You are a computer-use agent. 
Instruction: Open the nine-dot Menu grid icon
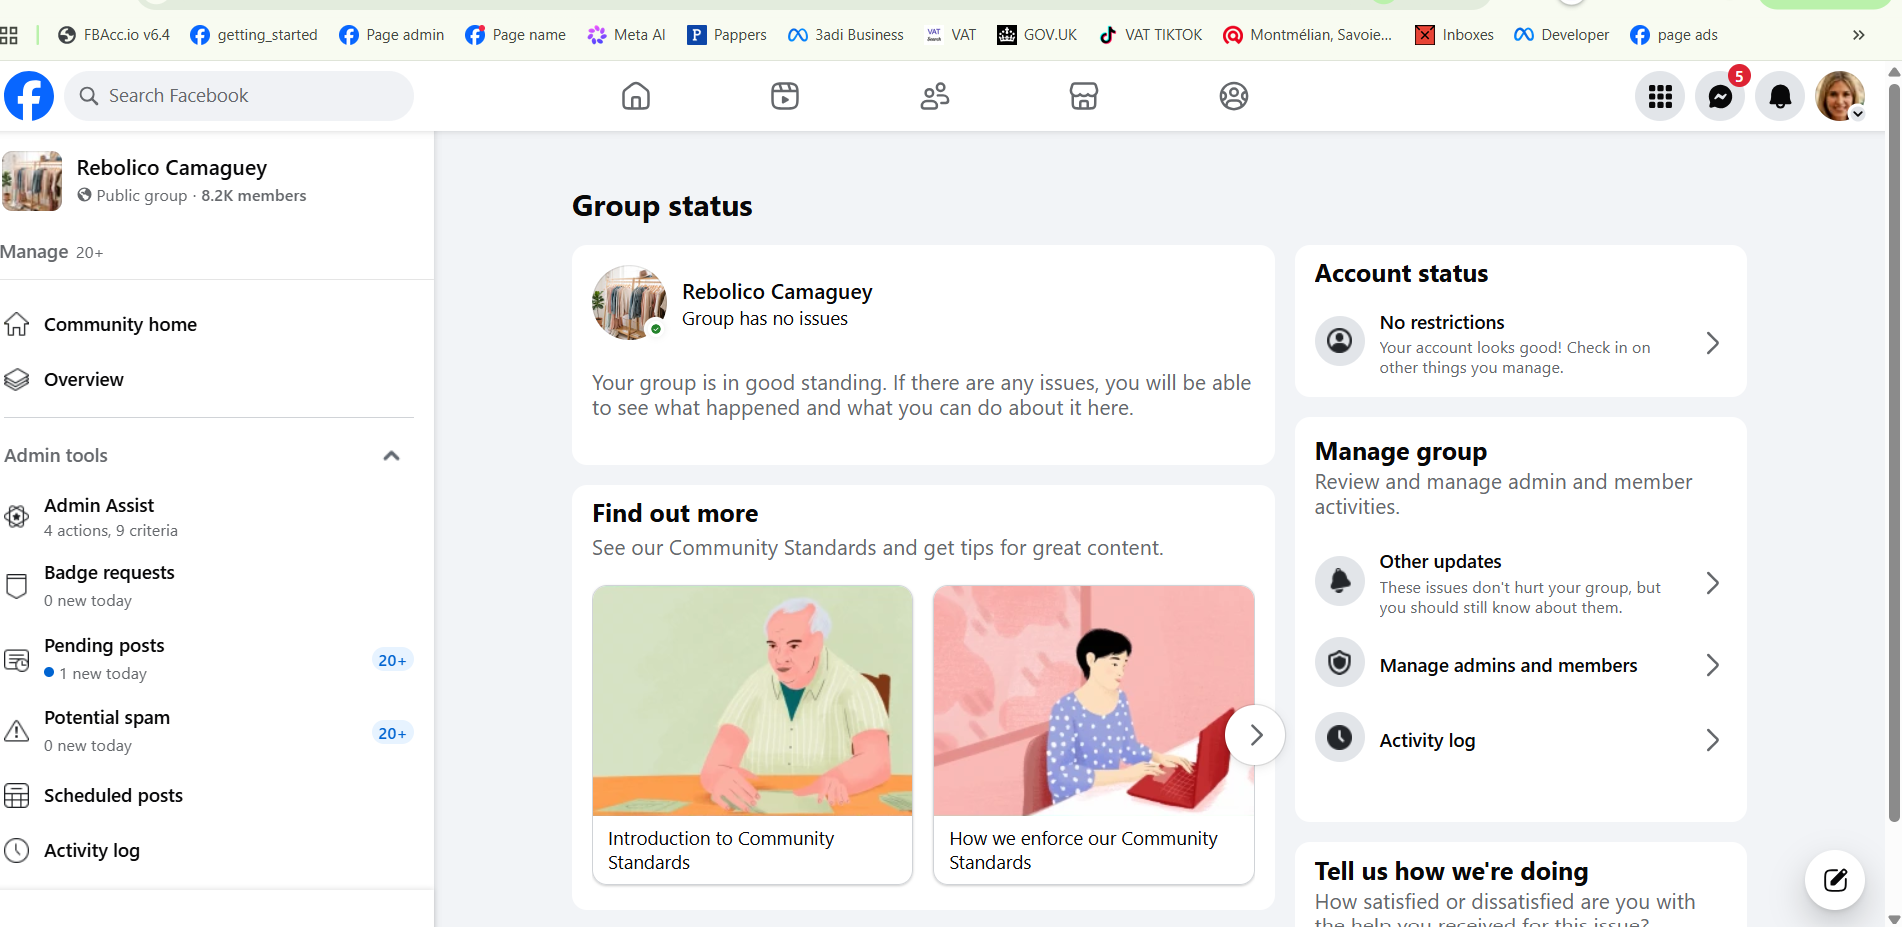pos(1660,96)
